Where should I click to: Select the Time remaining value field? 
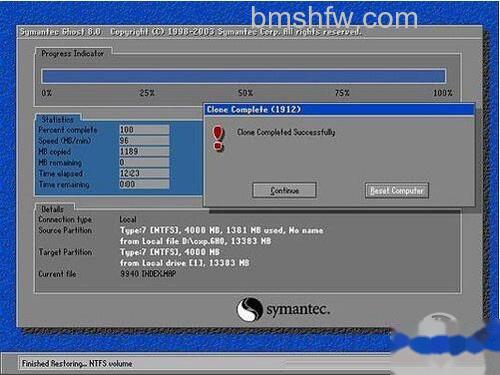144,184
